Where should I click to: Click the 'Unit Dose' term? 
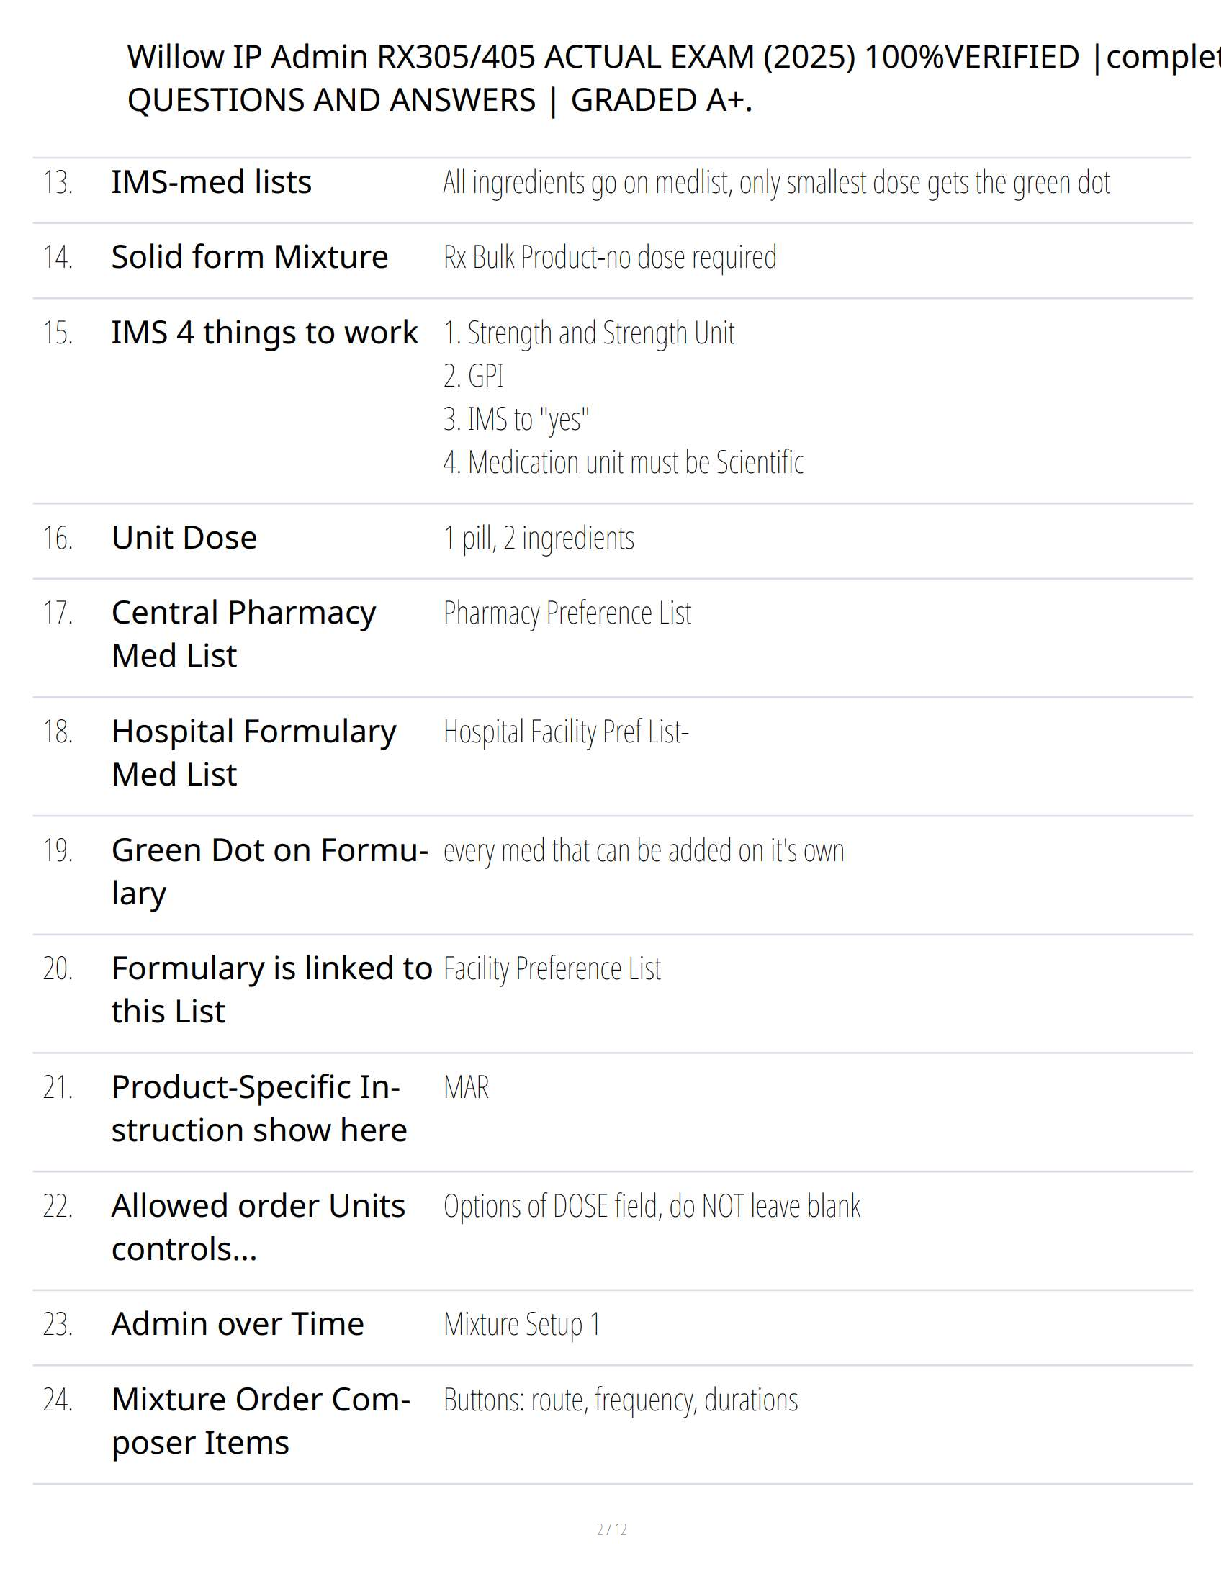point(184,538)
